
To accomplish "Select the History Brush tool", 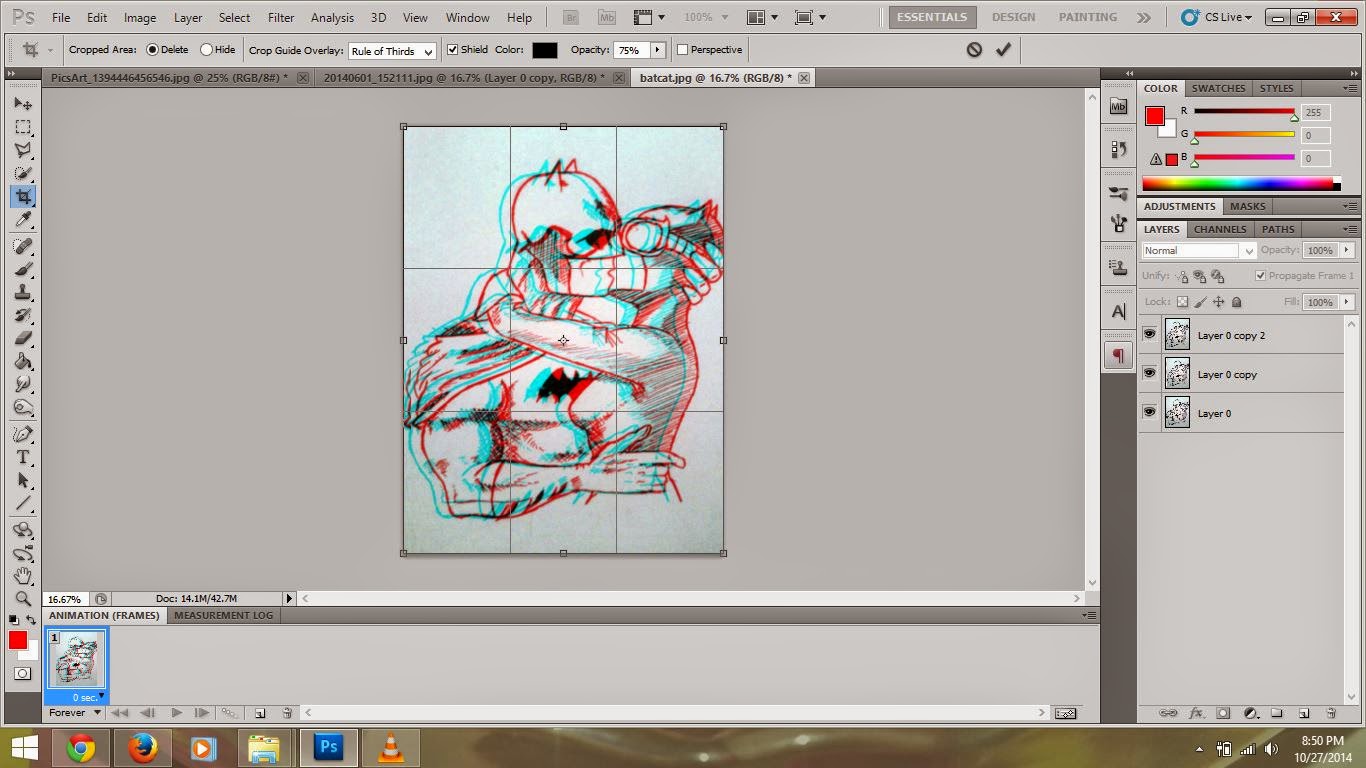I will pos(23,315).
